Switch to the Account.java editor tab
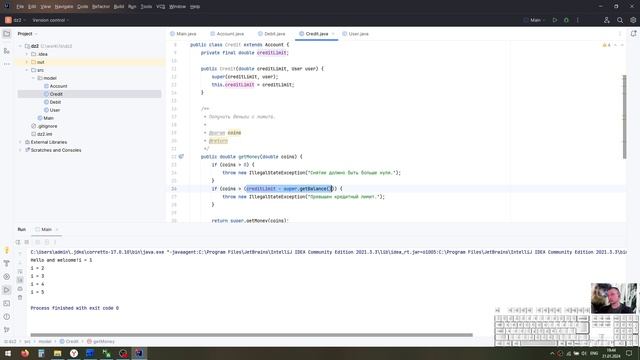 (x=227, y=34)
